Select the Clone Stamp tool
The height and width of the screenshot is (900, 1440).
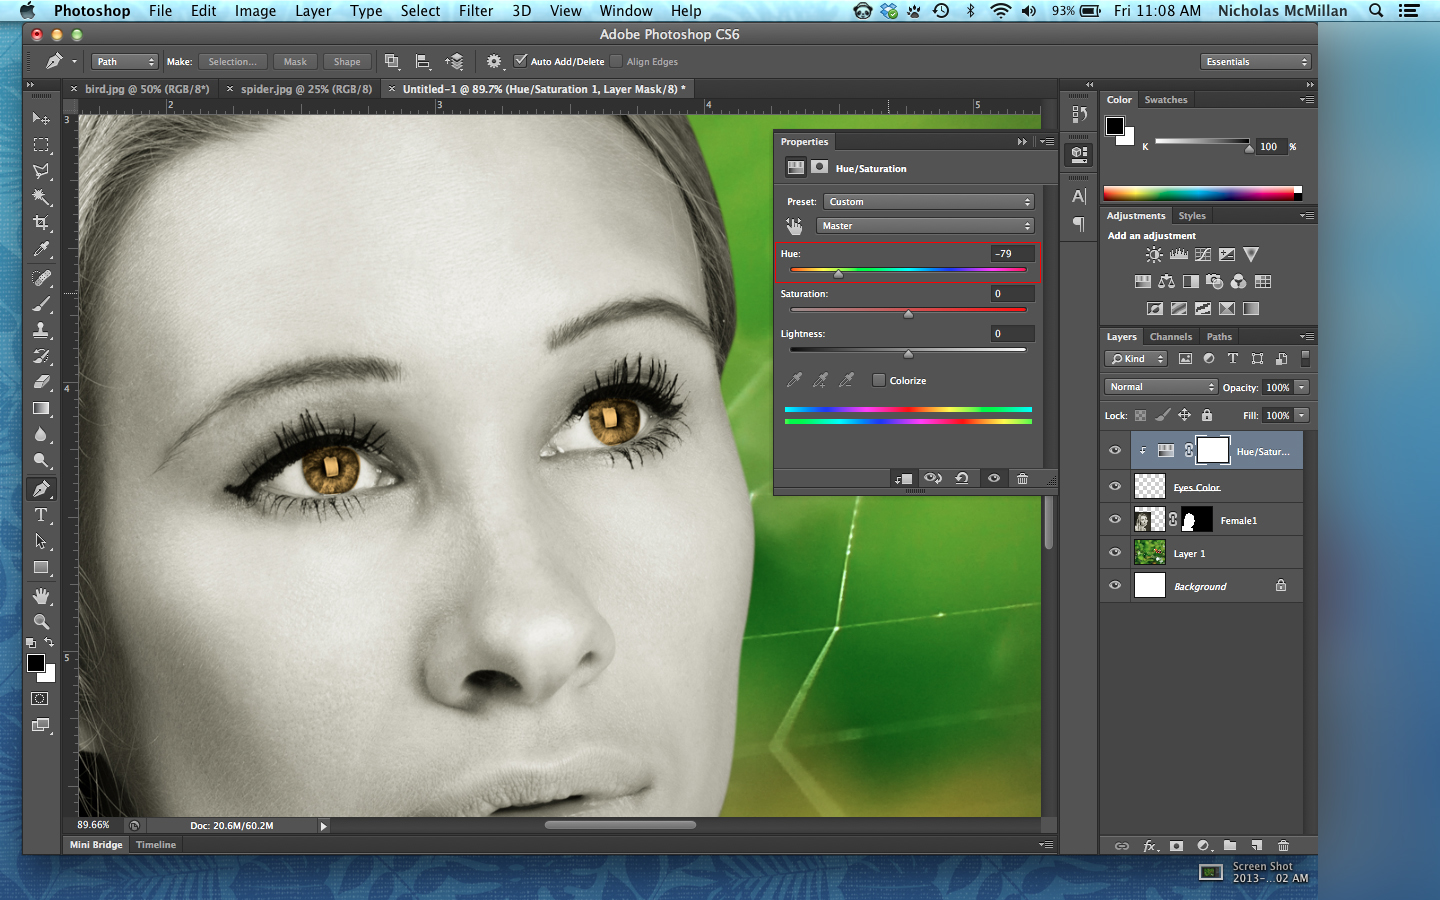point(41,330)
